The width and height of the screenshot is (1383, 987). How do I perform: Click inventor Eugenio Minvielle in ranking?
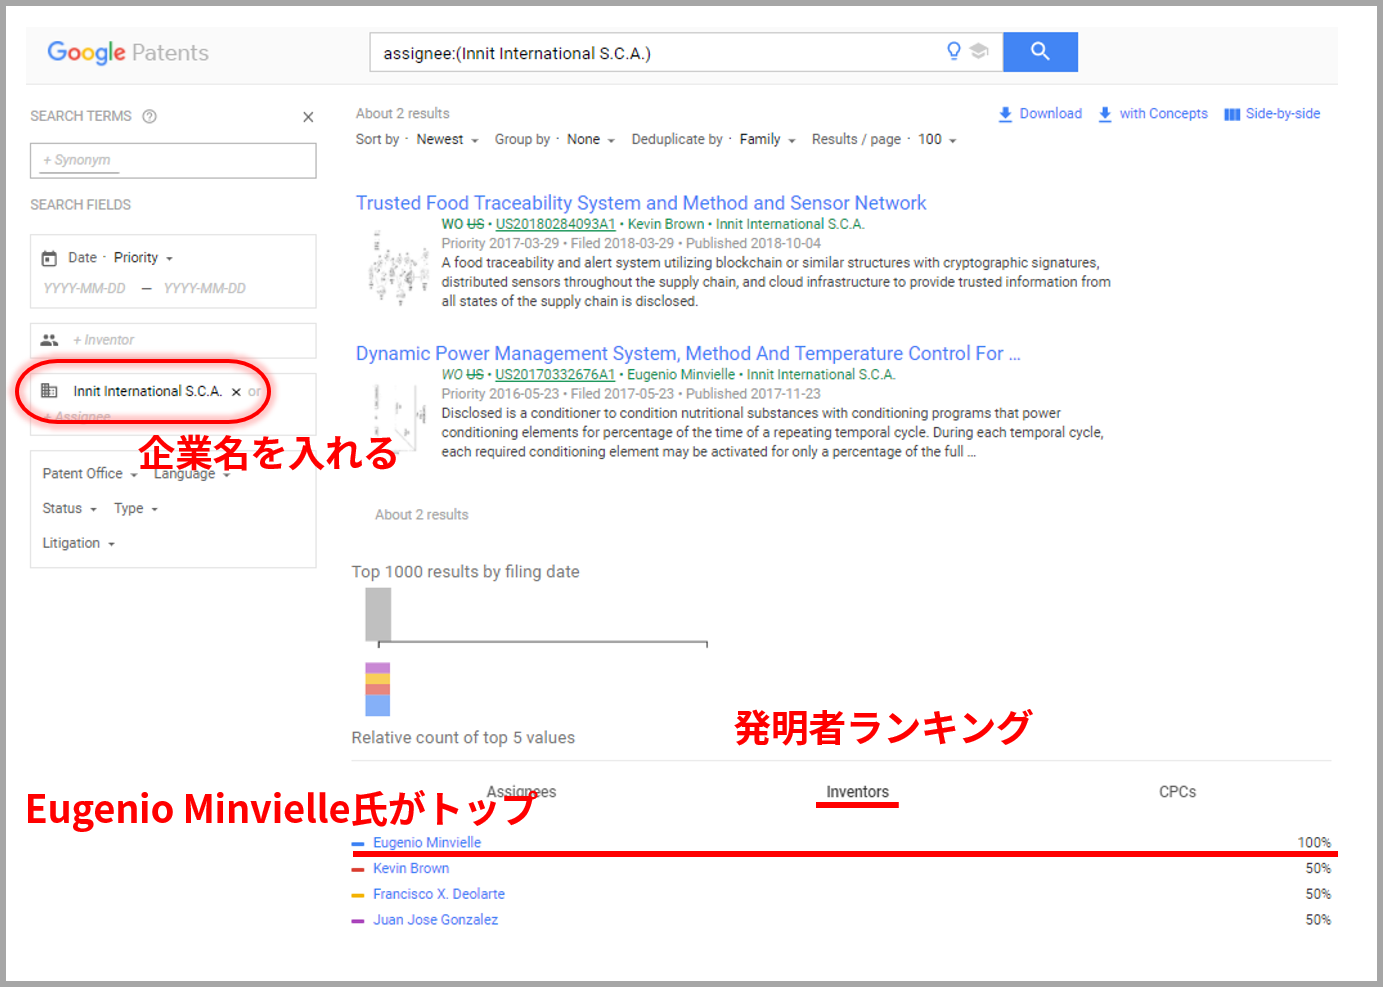pos(427,843)
